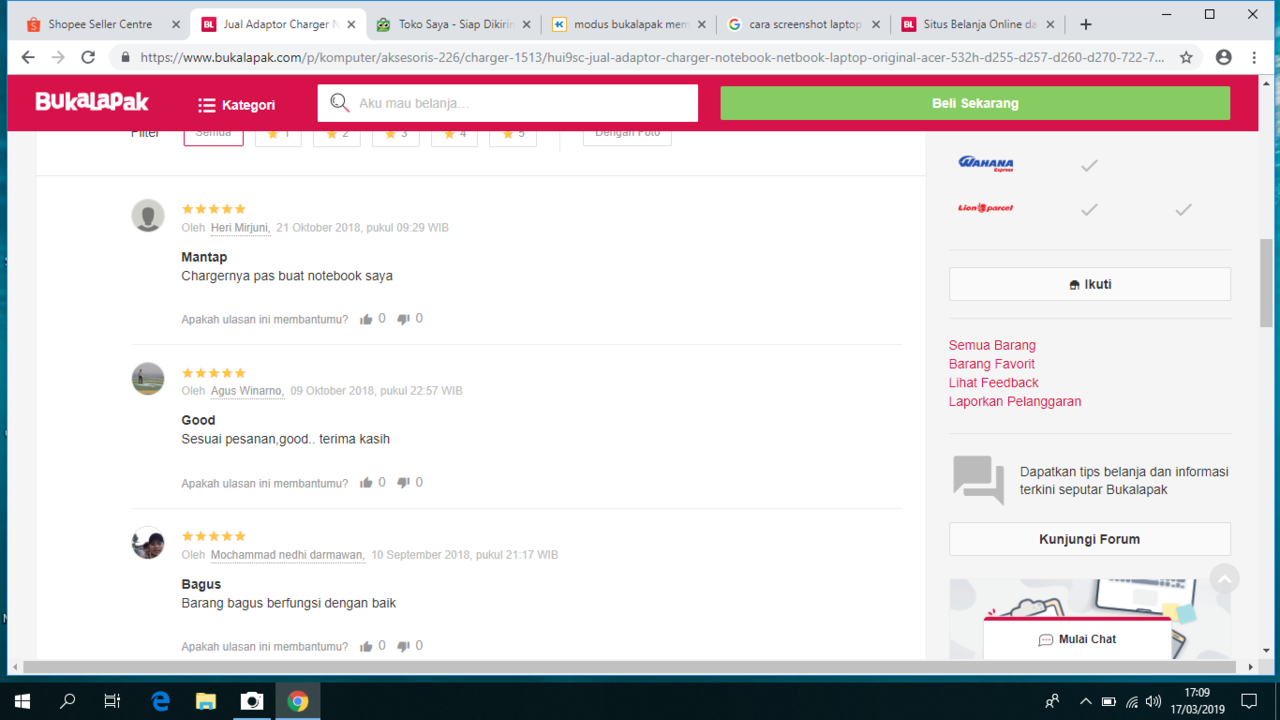This screenshot has height=720, width=1280.
Task: Open Heri Mirjuni's profile avatar
Action: point(148,215)
